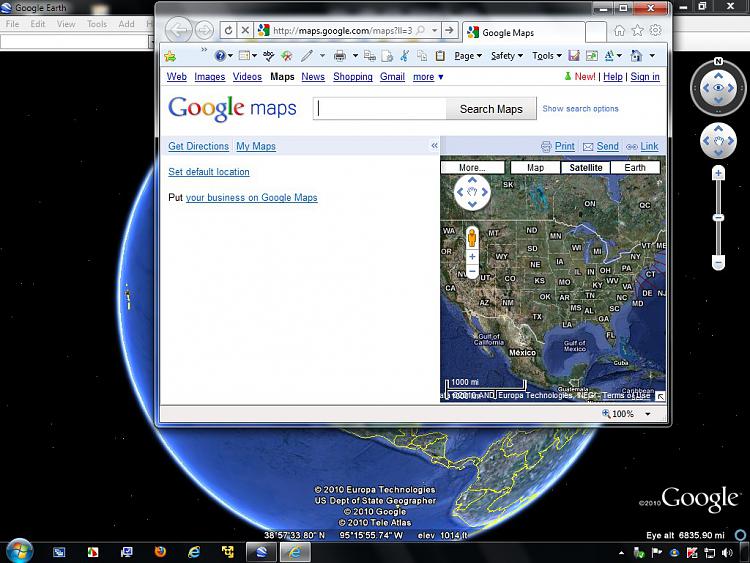Open the More... map layers button
Screen dimensions: 750x563
pos(472,167)
